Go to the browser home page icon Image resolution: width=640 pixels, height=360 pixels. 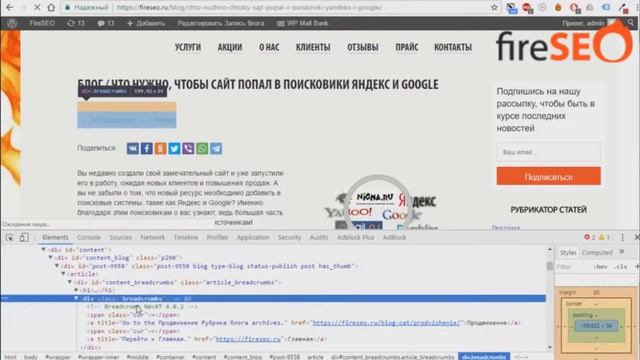[51, 7]
